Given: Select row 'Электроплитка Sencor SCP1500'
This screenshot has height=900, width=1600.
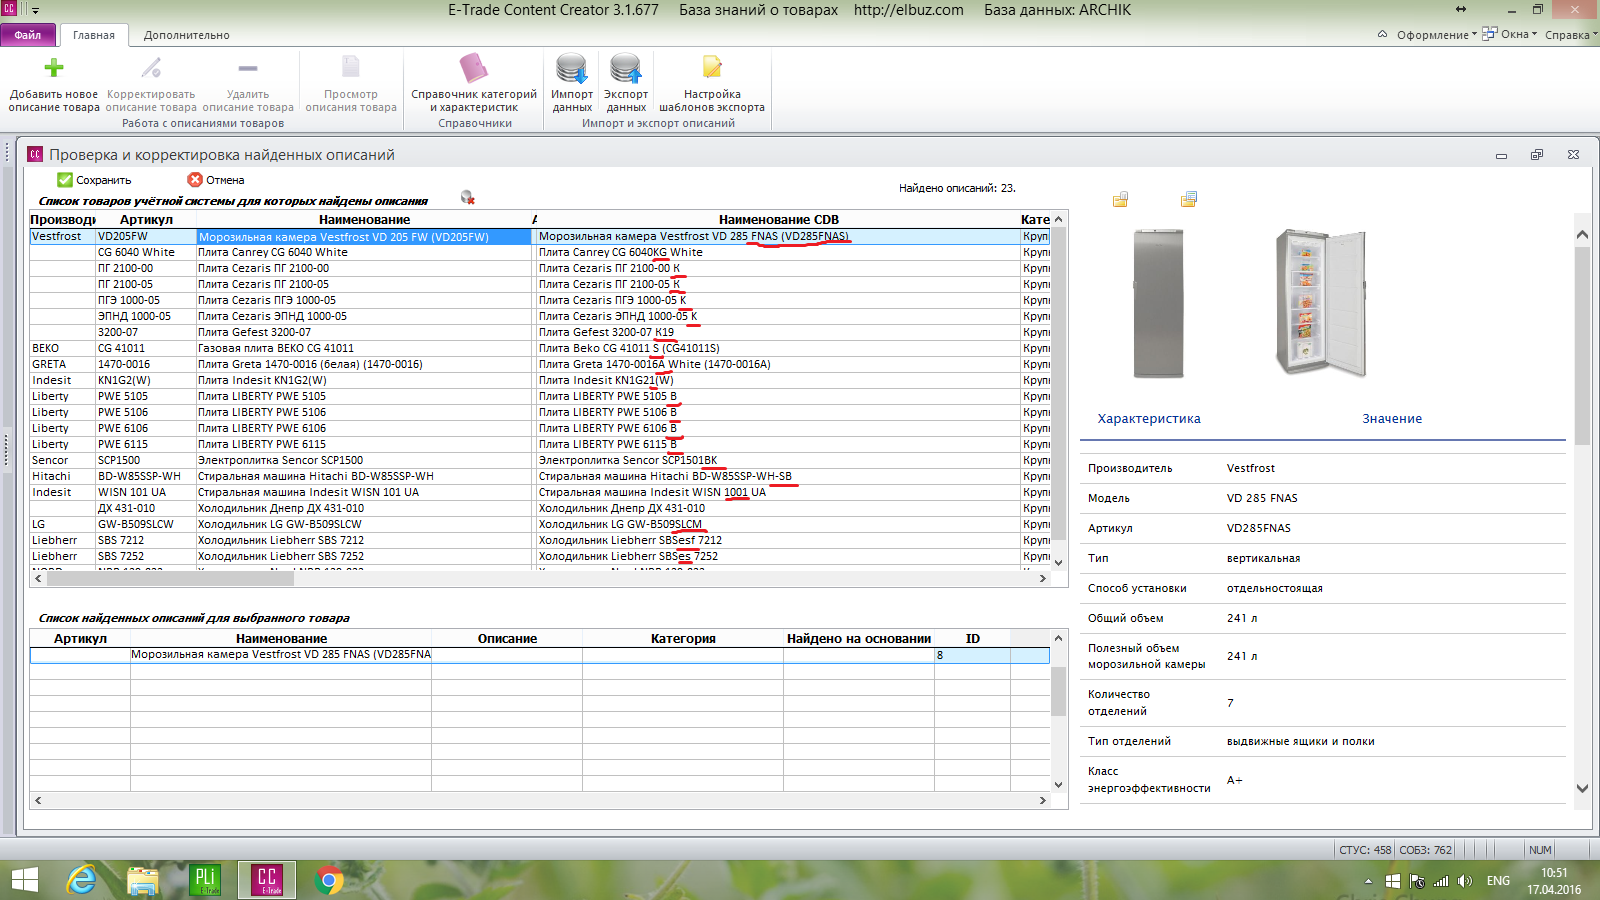Looking at the screenshot, I should 540,460.
